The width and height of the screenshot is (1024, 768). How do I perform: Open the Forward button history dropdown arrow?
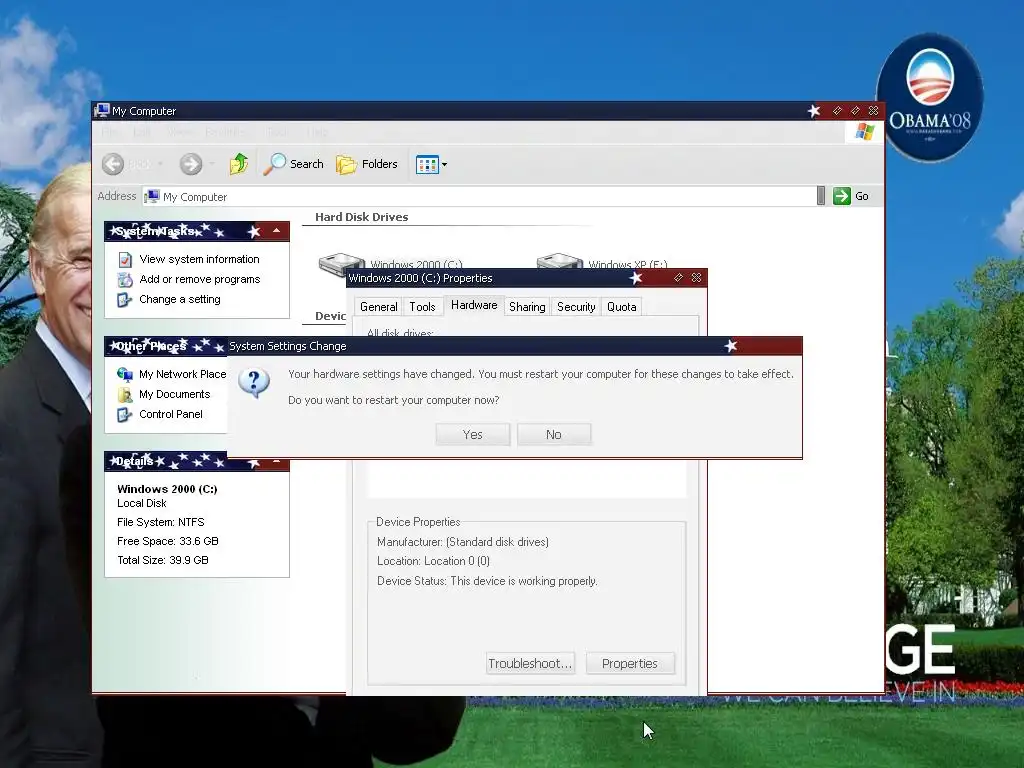coord(212,164)
